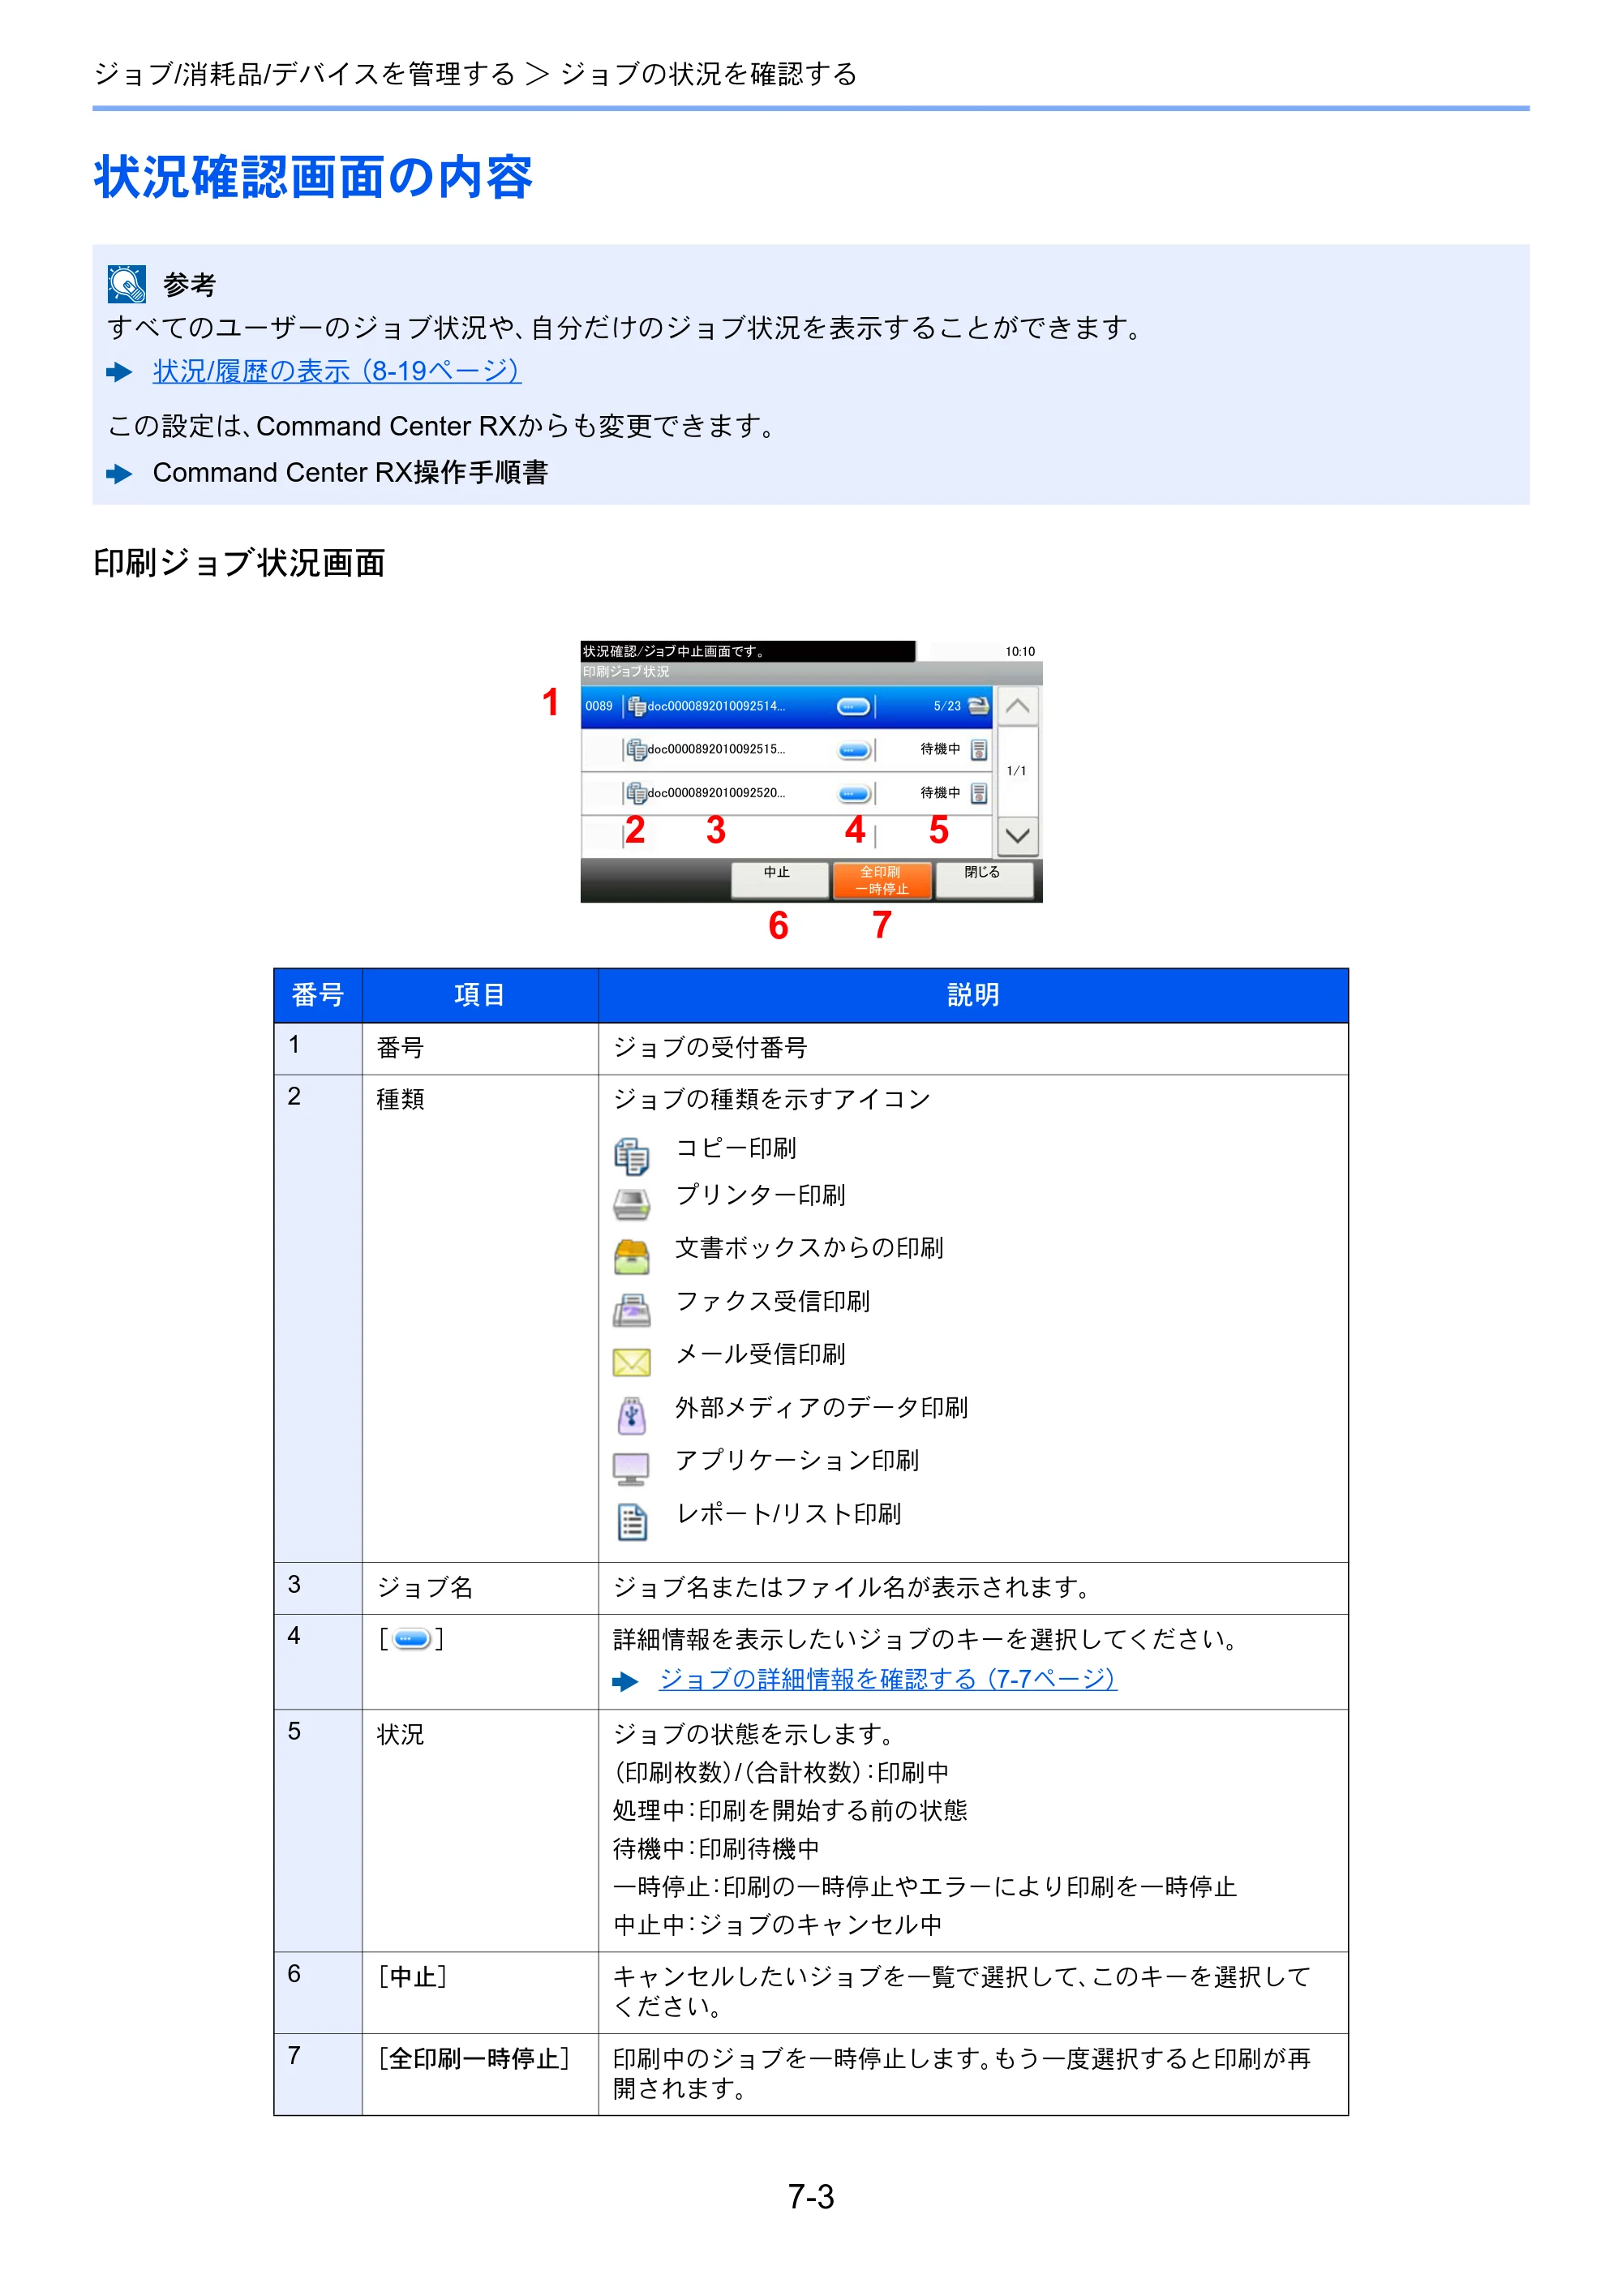Viewport: 1622px width, 2296px height.
Task: Click the details key icon in table row 4
Action: pos(411,1638)
